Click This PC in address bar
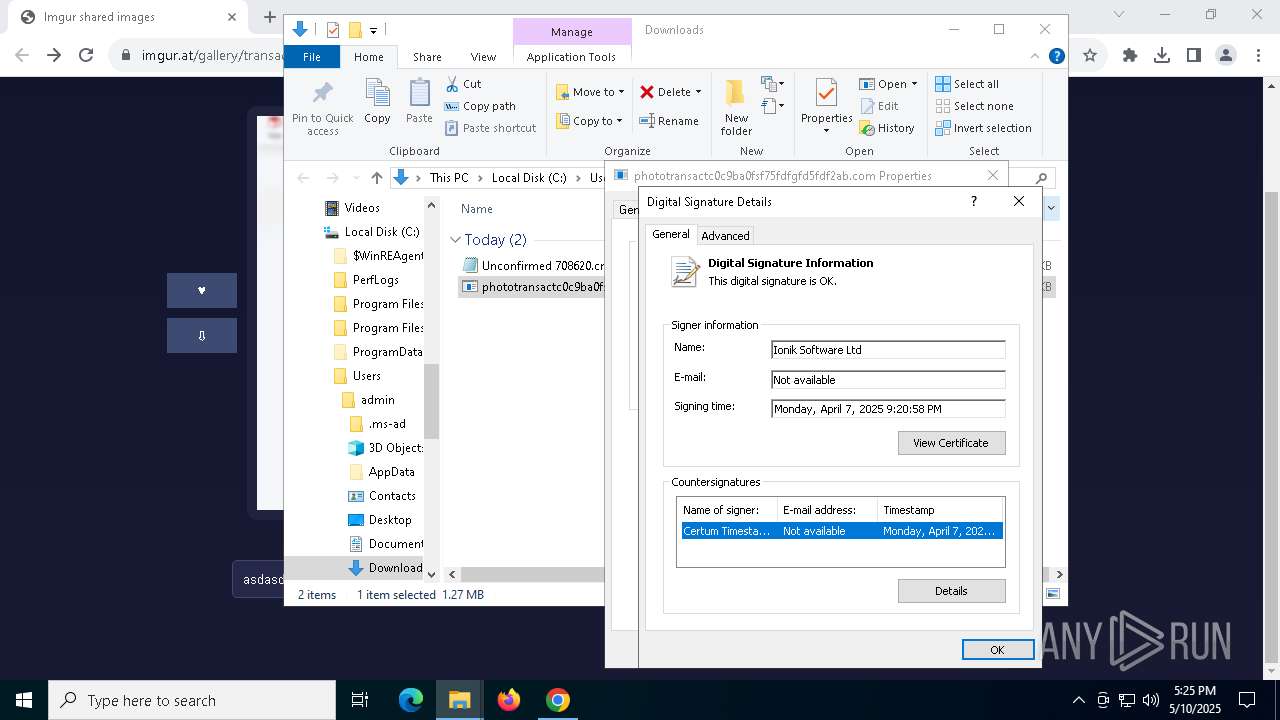Screen dimensions: 1280x720 coord(449,178)
